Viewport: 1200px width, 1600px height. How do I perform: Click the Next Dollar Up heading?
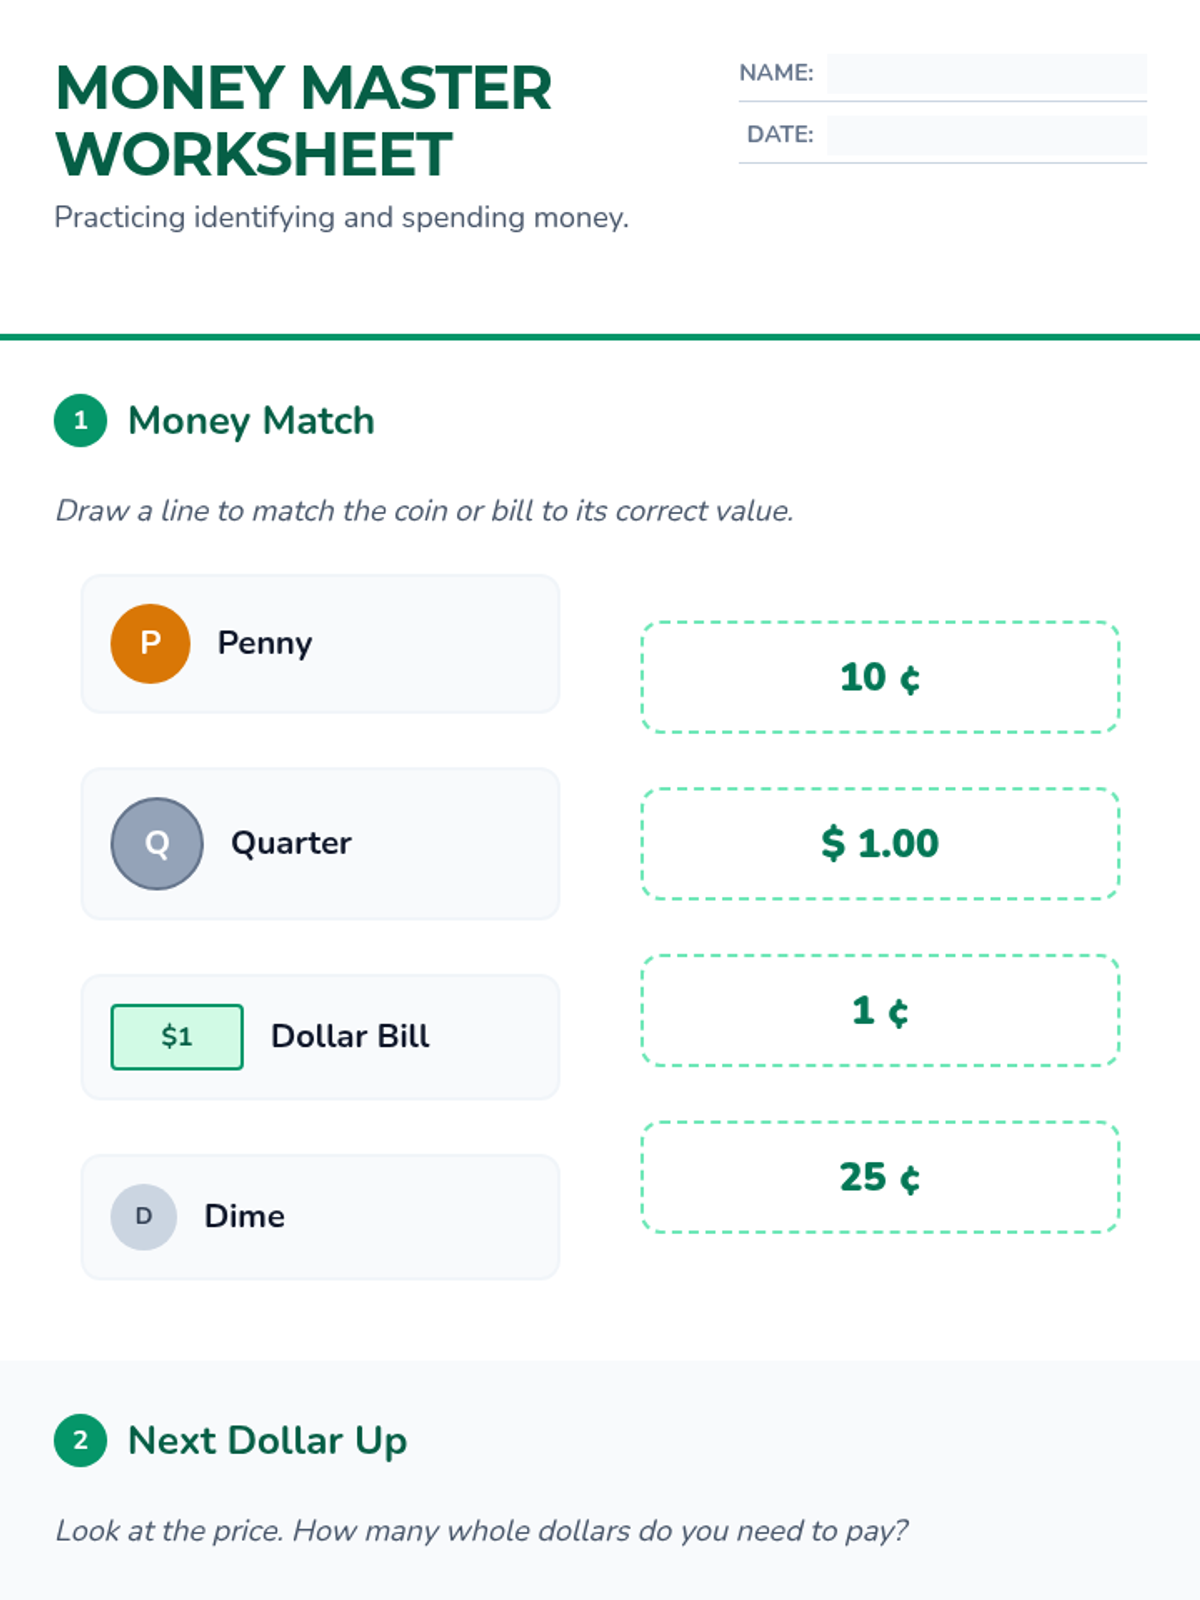267,1441
